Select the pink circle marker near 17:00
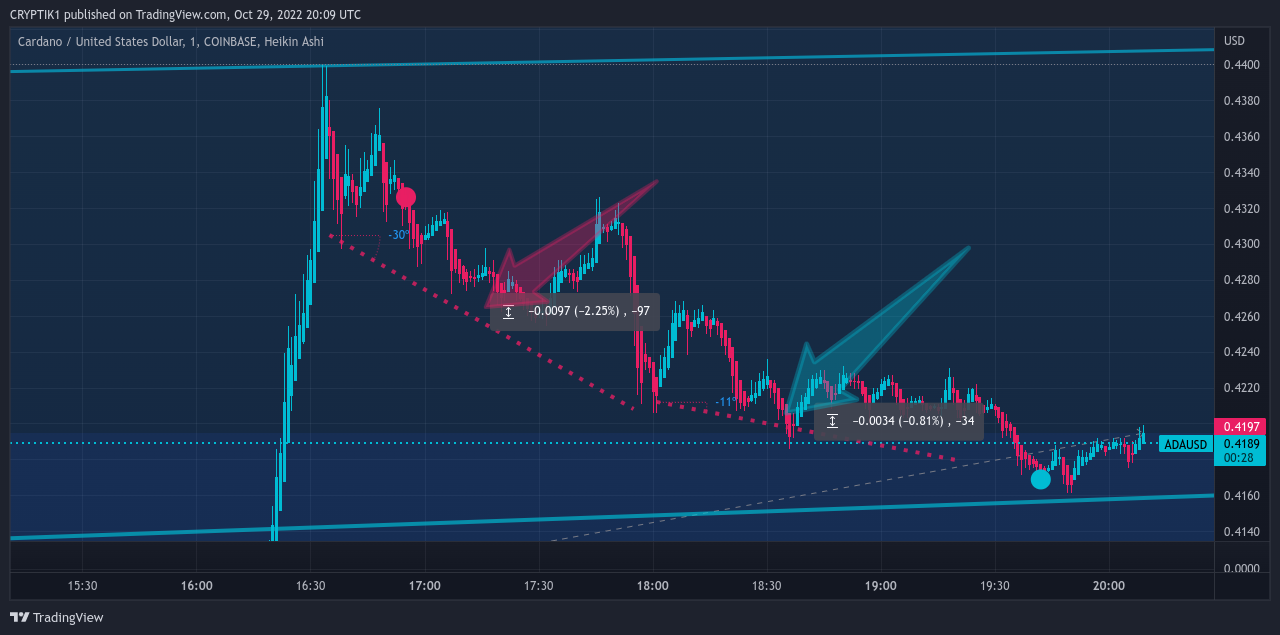This screenshot has height=635, width=1280. [x=405, y=197]
